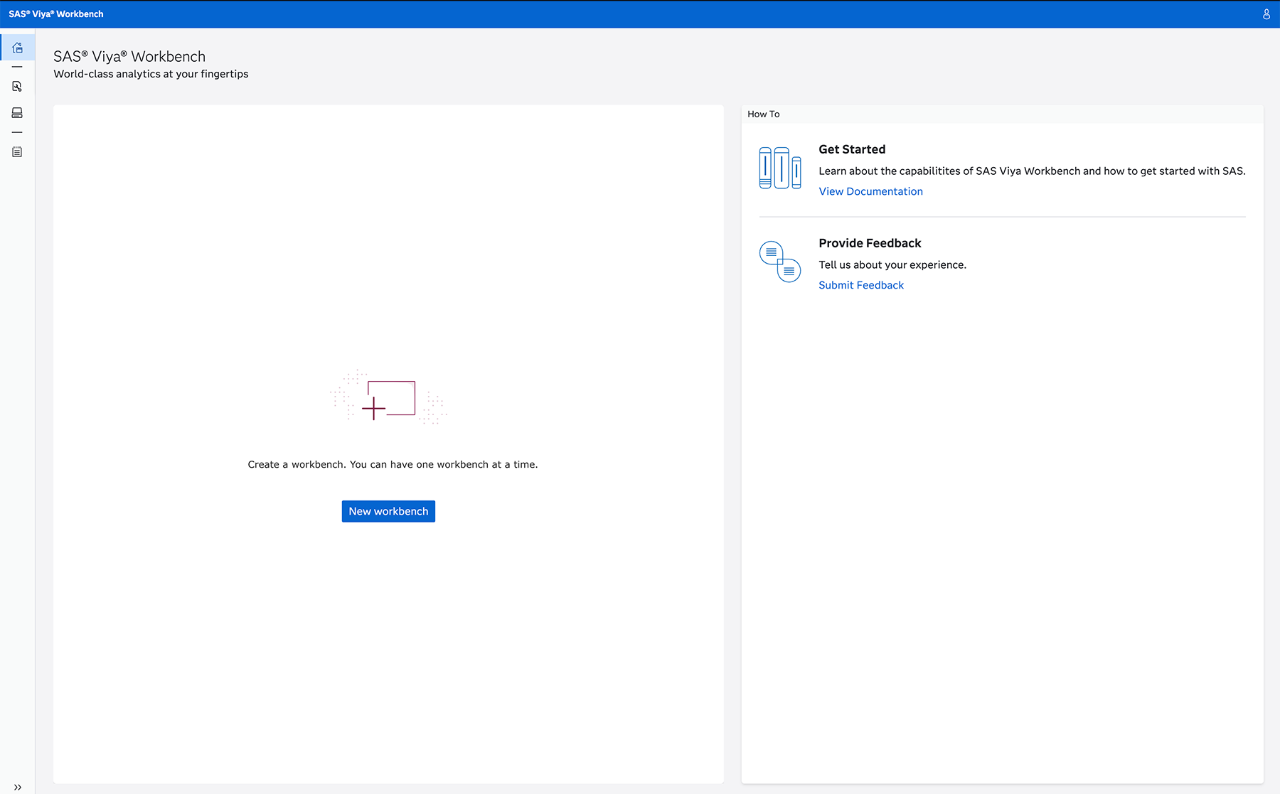Open the user profile icon
The height and width of the screenshot is (794, 1280).
1266,14
